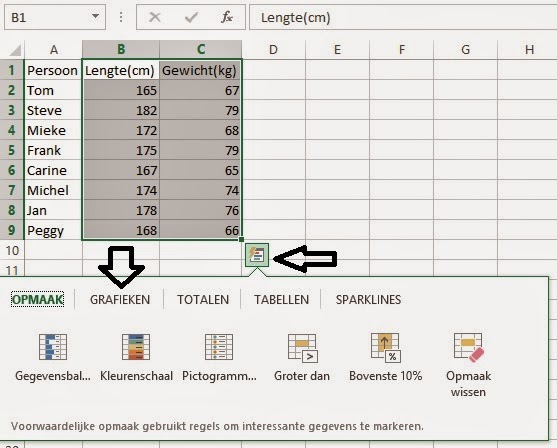Click the cell with value 74
Screen dimensions: 557x448
click(201, 190)
